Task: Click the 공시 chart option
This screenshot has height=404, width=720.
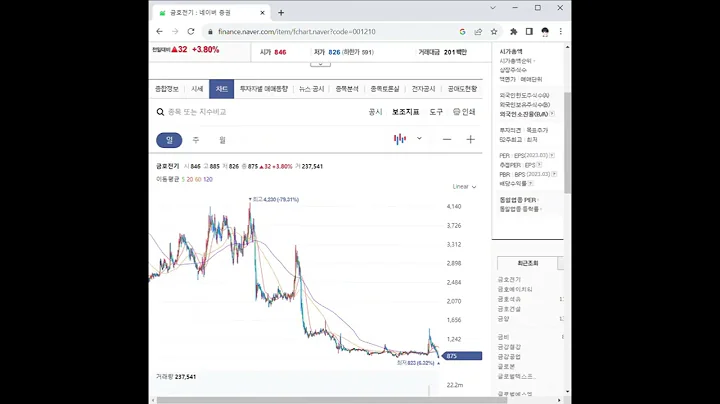Action: coord(376,112)
